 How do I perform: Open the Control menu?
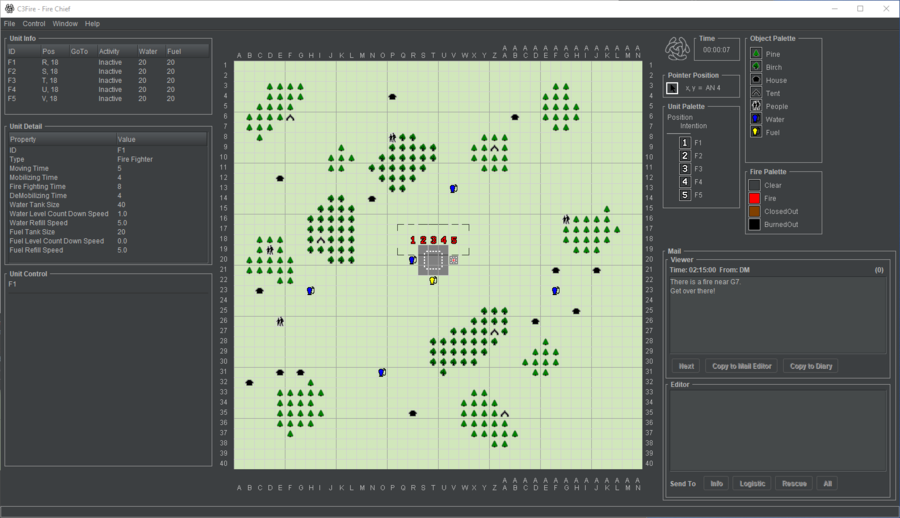point(34,23)
